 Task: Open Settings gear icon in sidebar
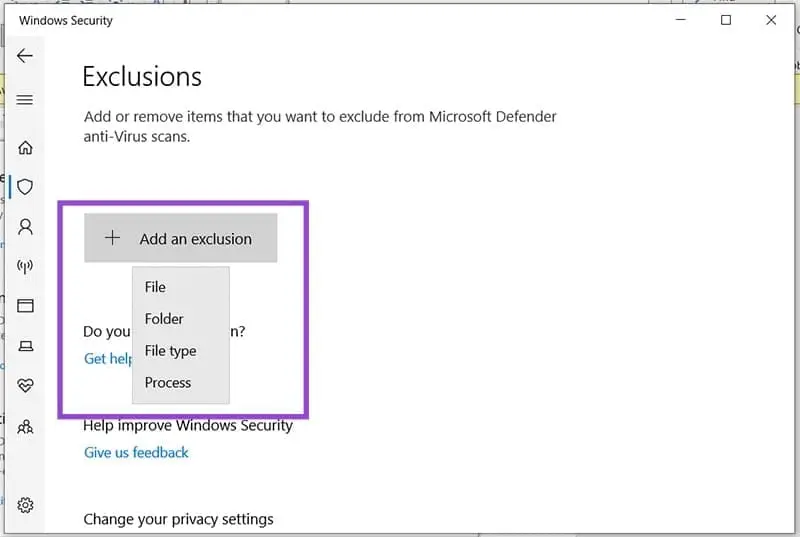(x=25, y=505)
